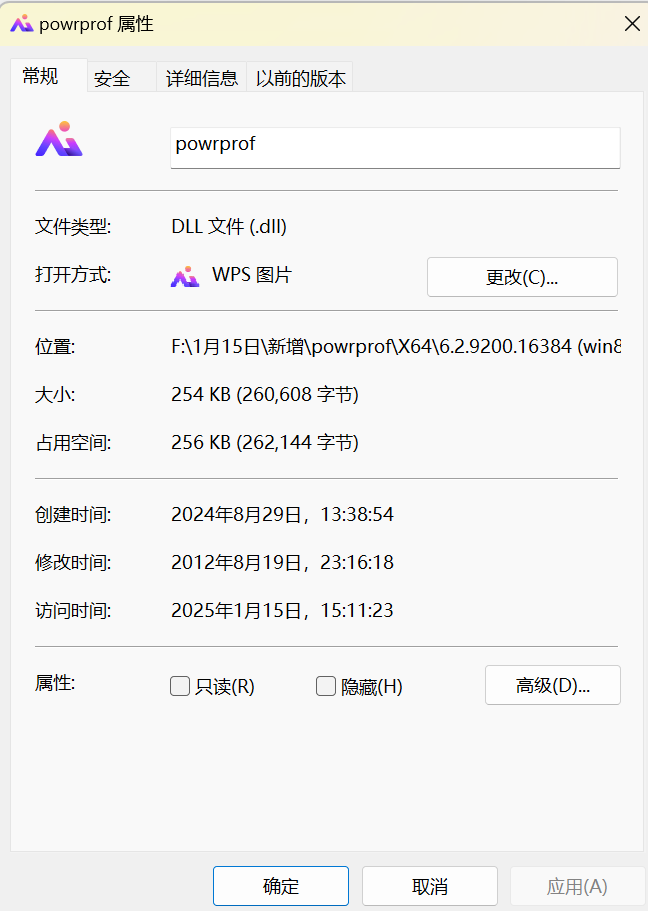Viewport: 648px width, 911px height.
Task: Click creation time 2024年8月29日, 13:38:54
Action: coord(282,514)
